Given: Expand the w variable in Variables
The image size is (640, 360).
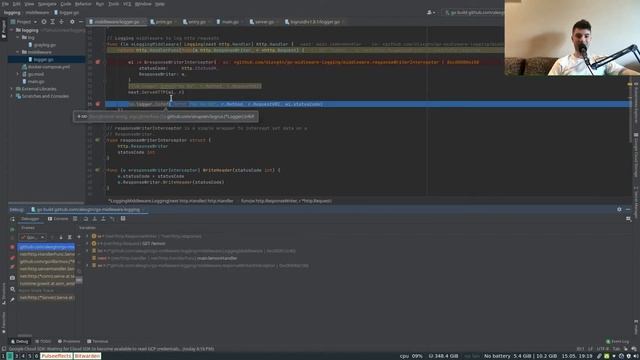Looking at the screenshot, I should pyautogui.click(x=87, y=236).
